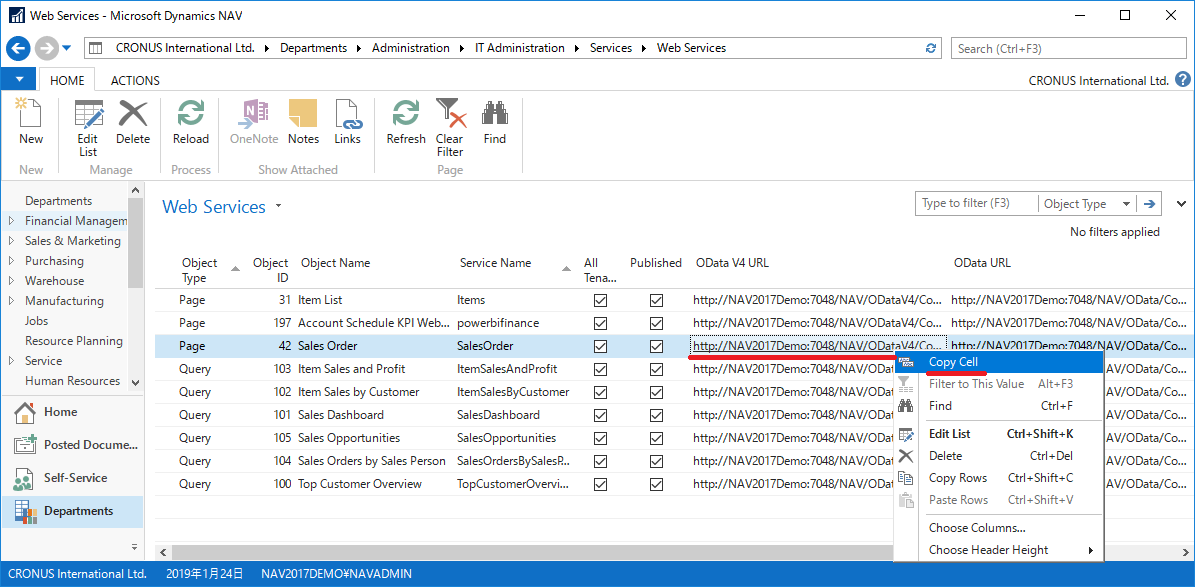Go back with the blue back arrow
This screenshot has width=1195, height=587.
pos(18,48)
